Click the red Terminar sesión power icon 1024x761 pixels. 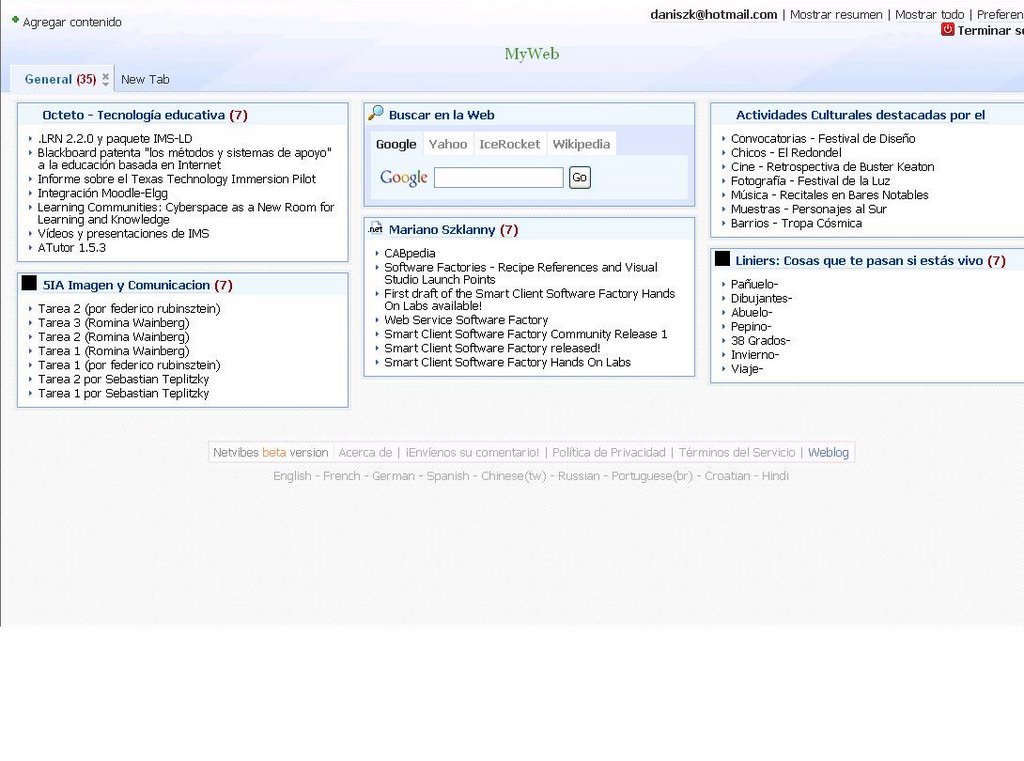pos(948,29)
